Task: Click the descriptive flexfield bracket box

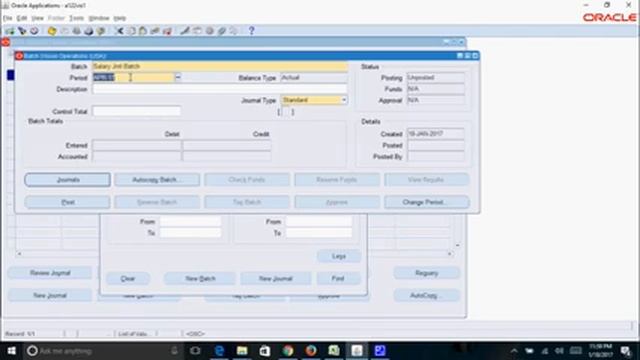Action: pos(286,111)
